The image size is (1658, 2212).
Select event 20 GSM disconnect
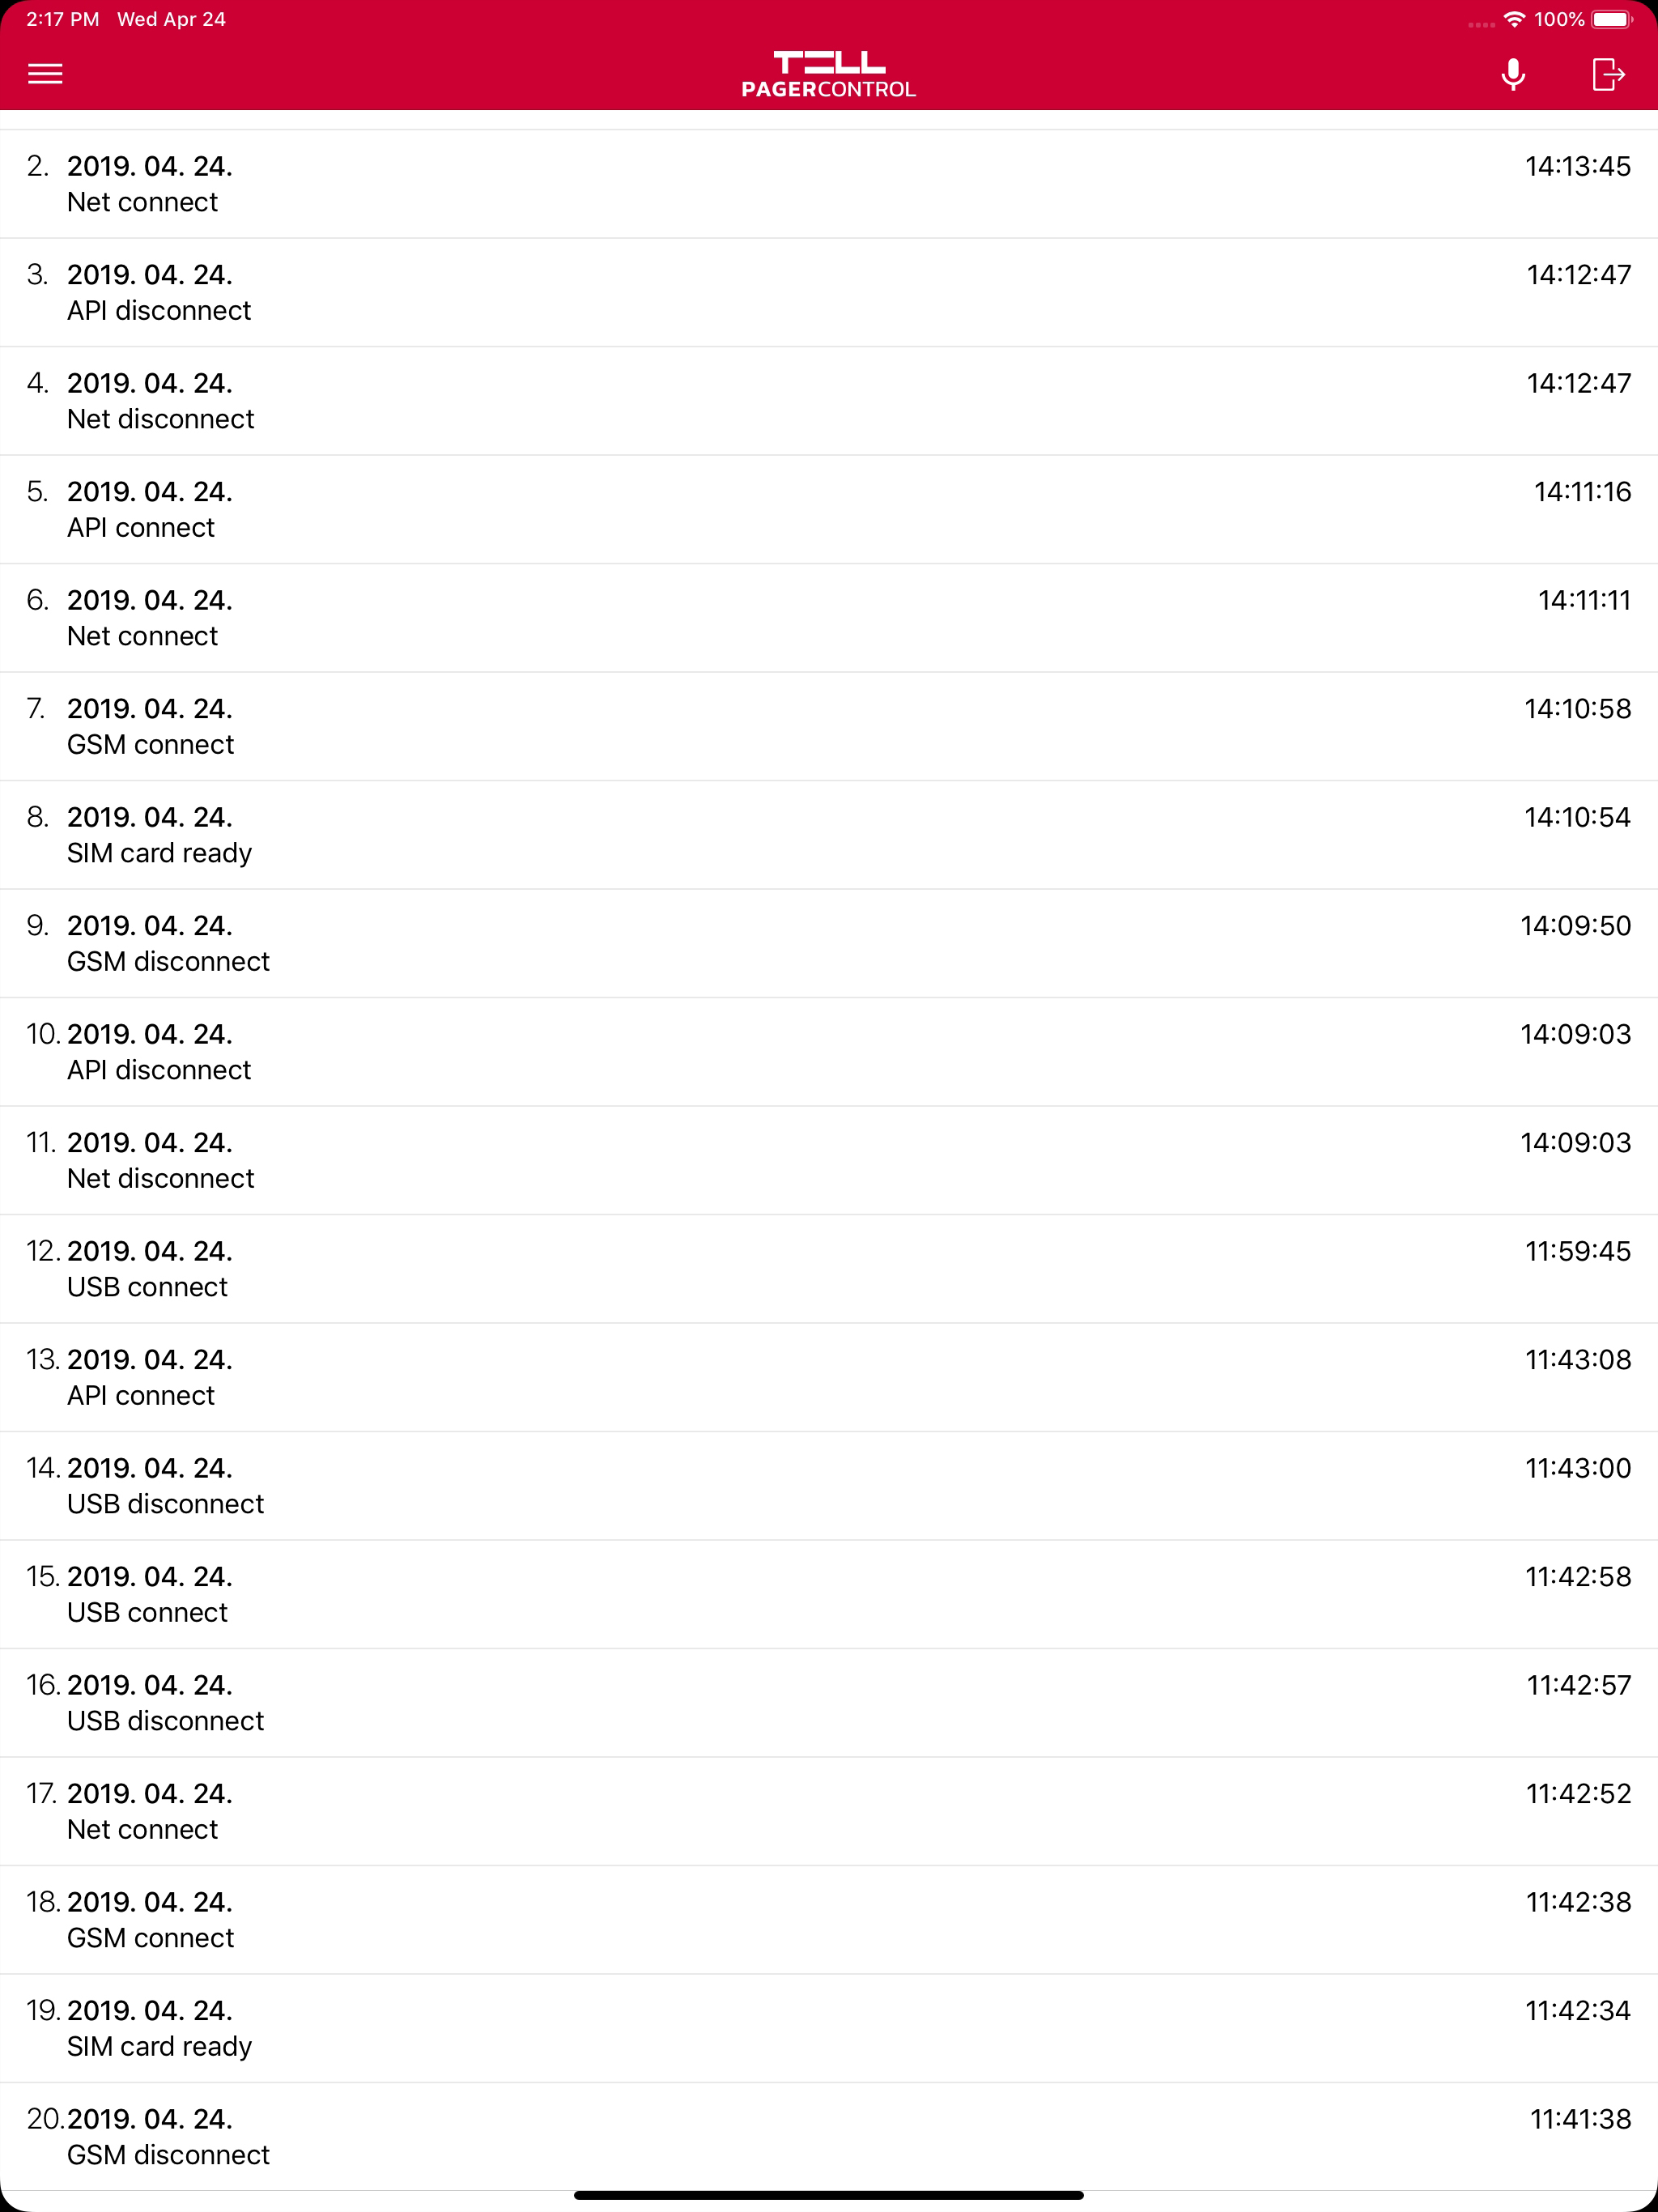[x=829, y=2137]
